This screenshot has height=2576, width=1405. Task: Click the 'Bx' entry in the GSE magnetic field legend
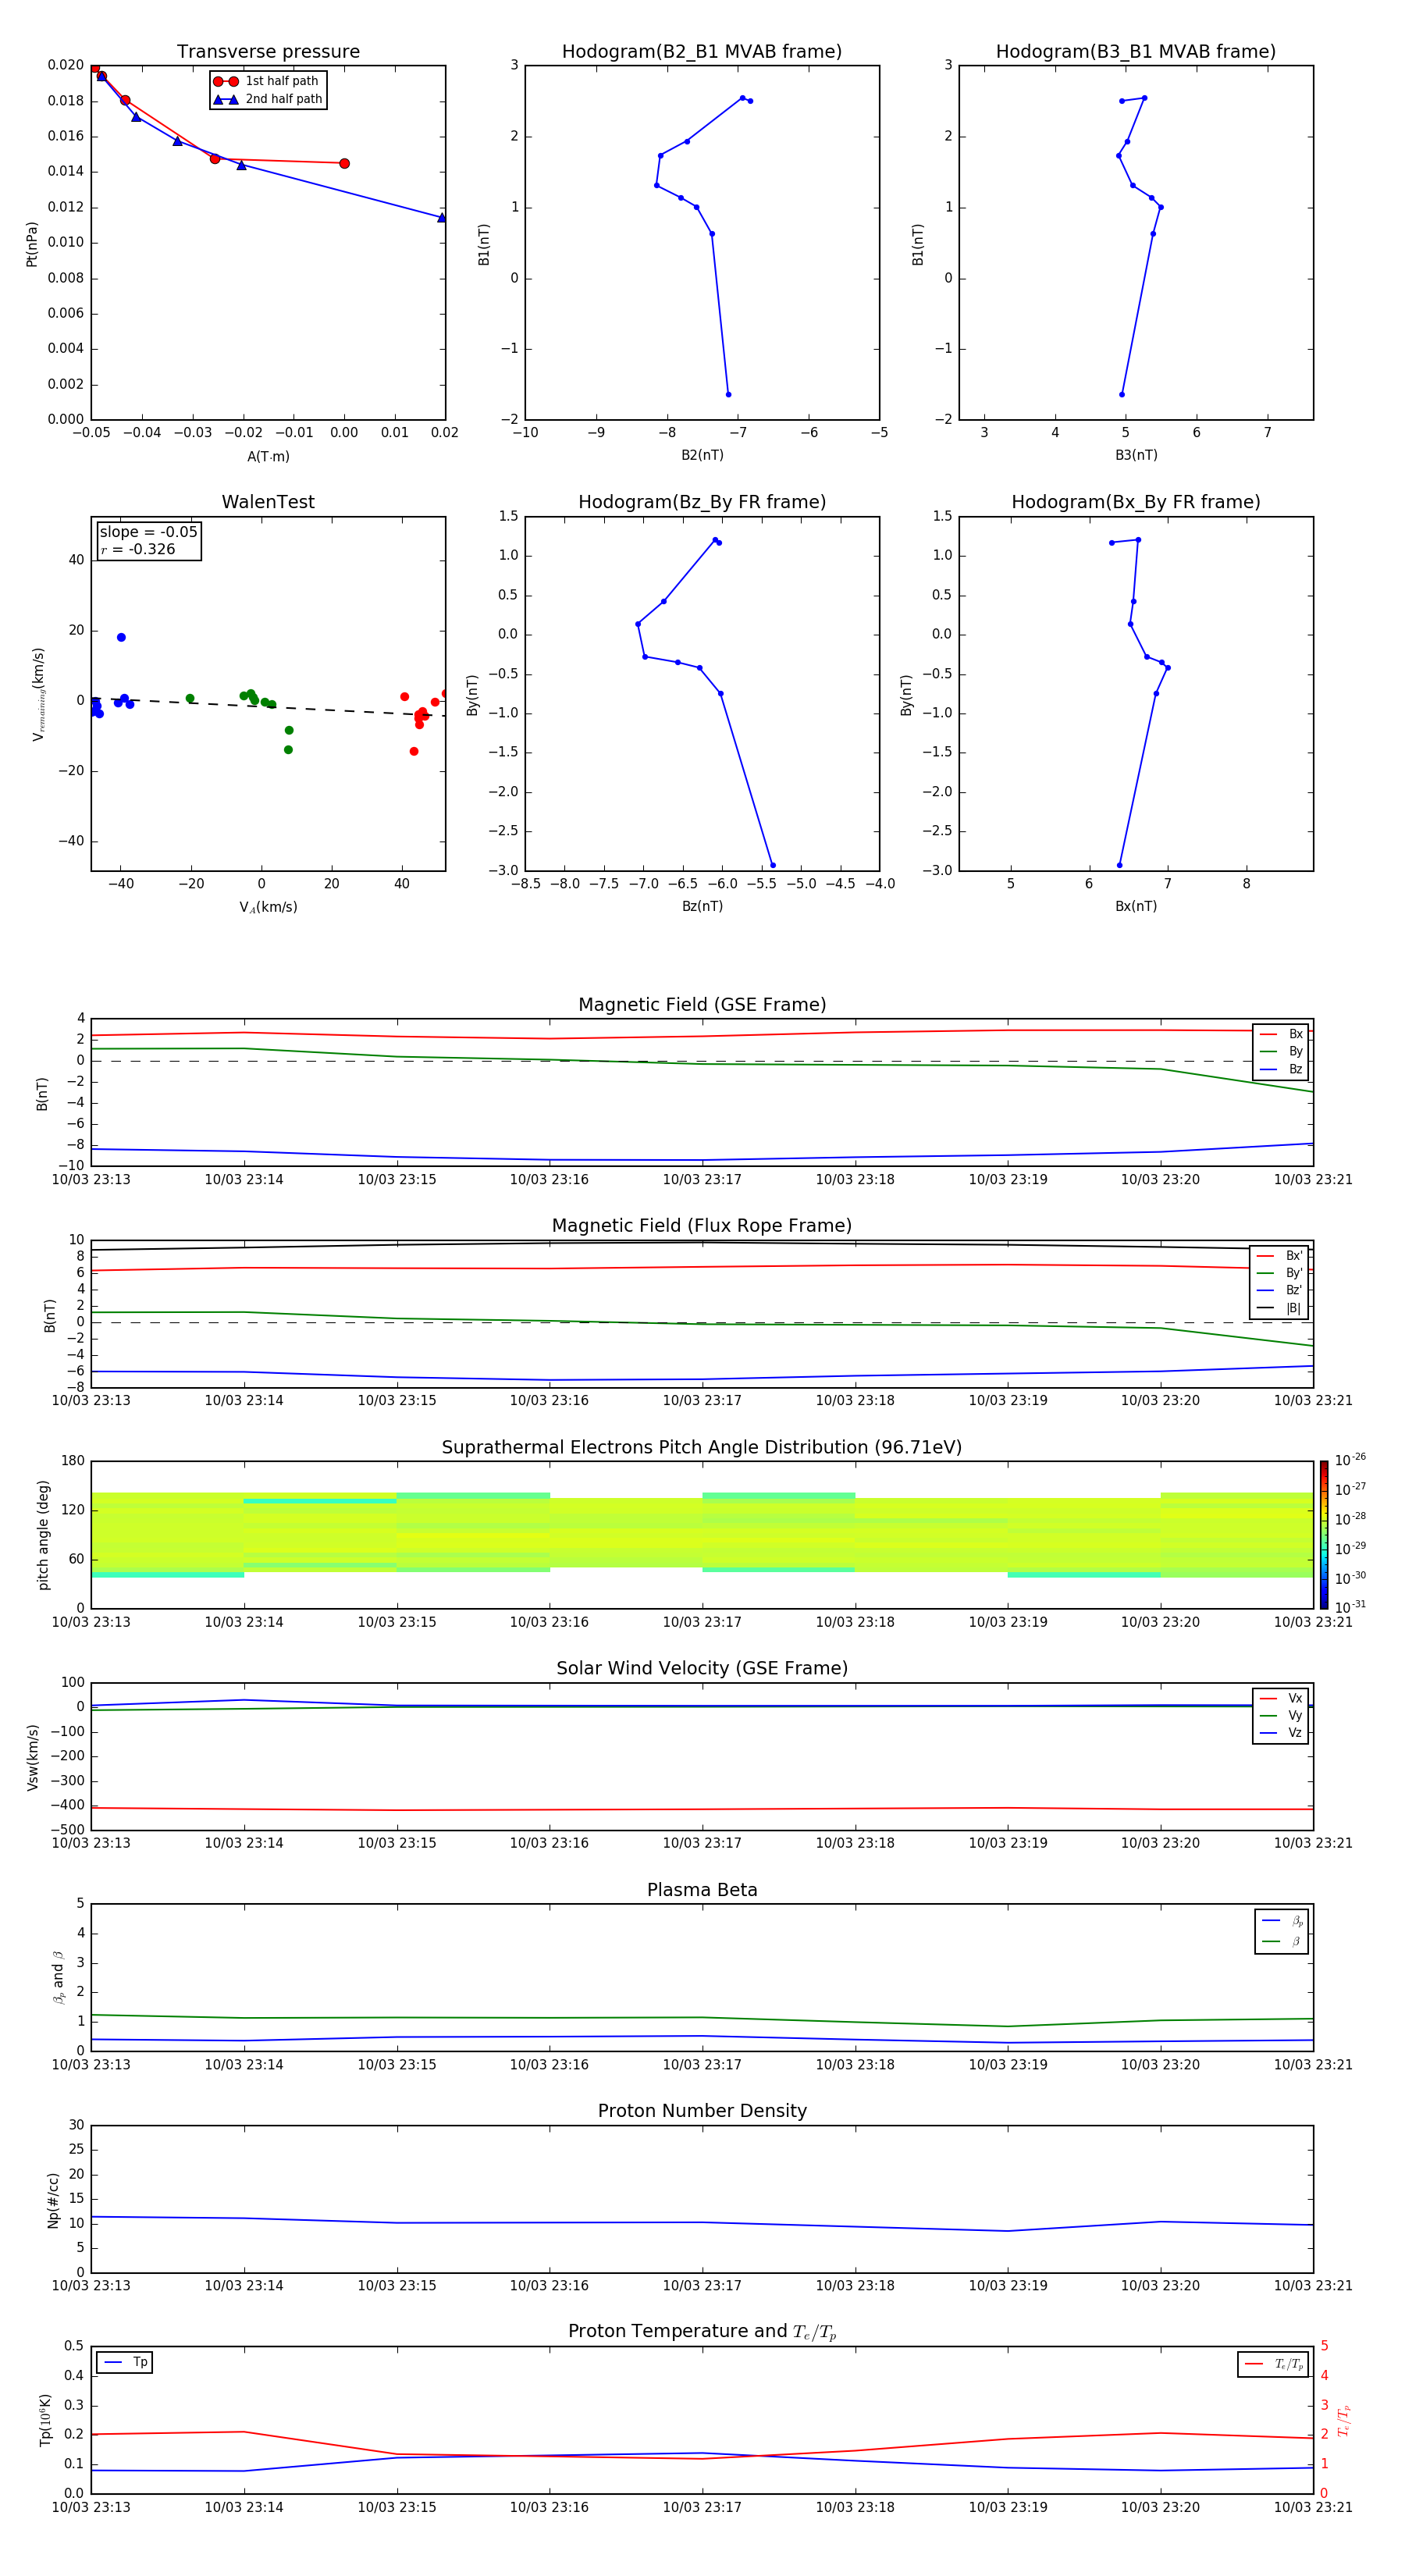[1281, 1034]
